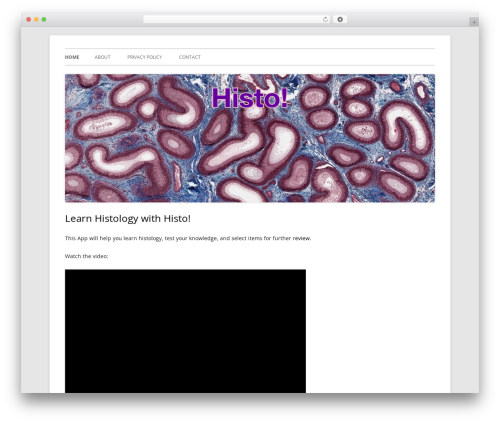
Task: Open a new tab with the plus button
Action: click(x=474, y=22)
